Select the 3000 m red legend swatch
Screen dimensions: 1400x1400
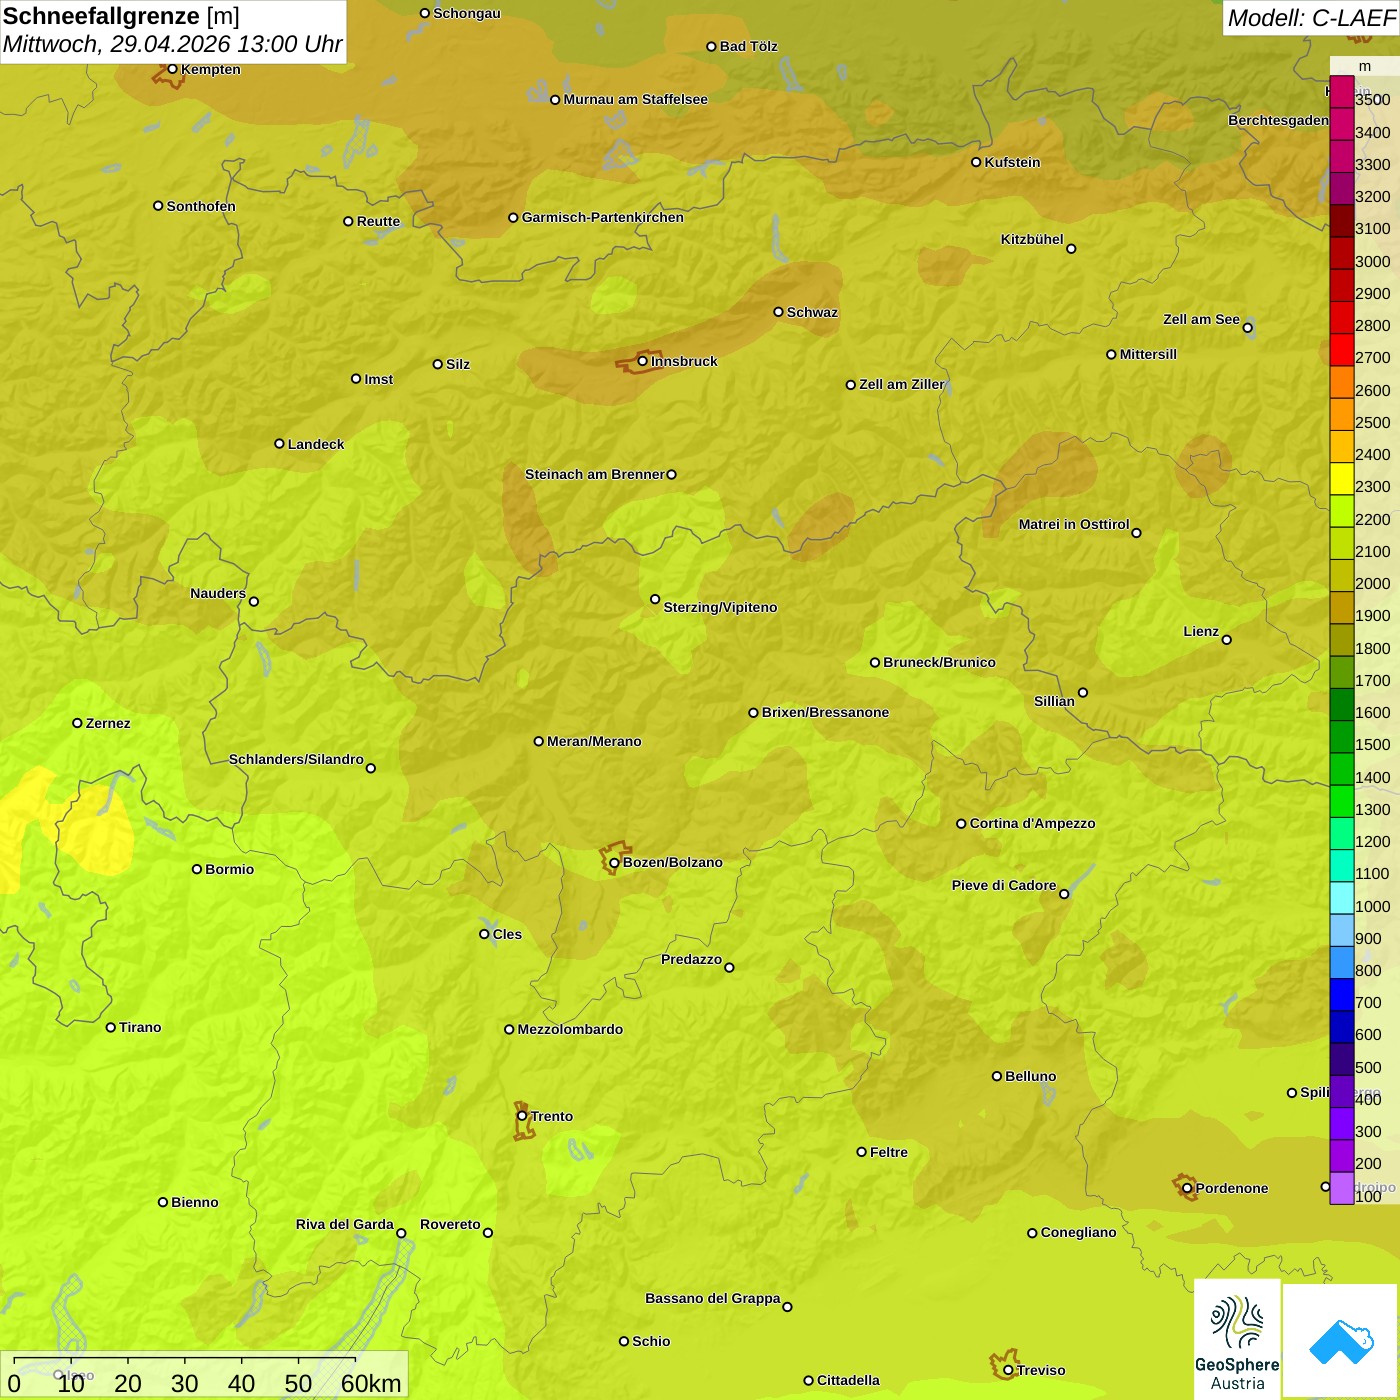(x=1342, y=253)
